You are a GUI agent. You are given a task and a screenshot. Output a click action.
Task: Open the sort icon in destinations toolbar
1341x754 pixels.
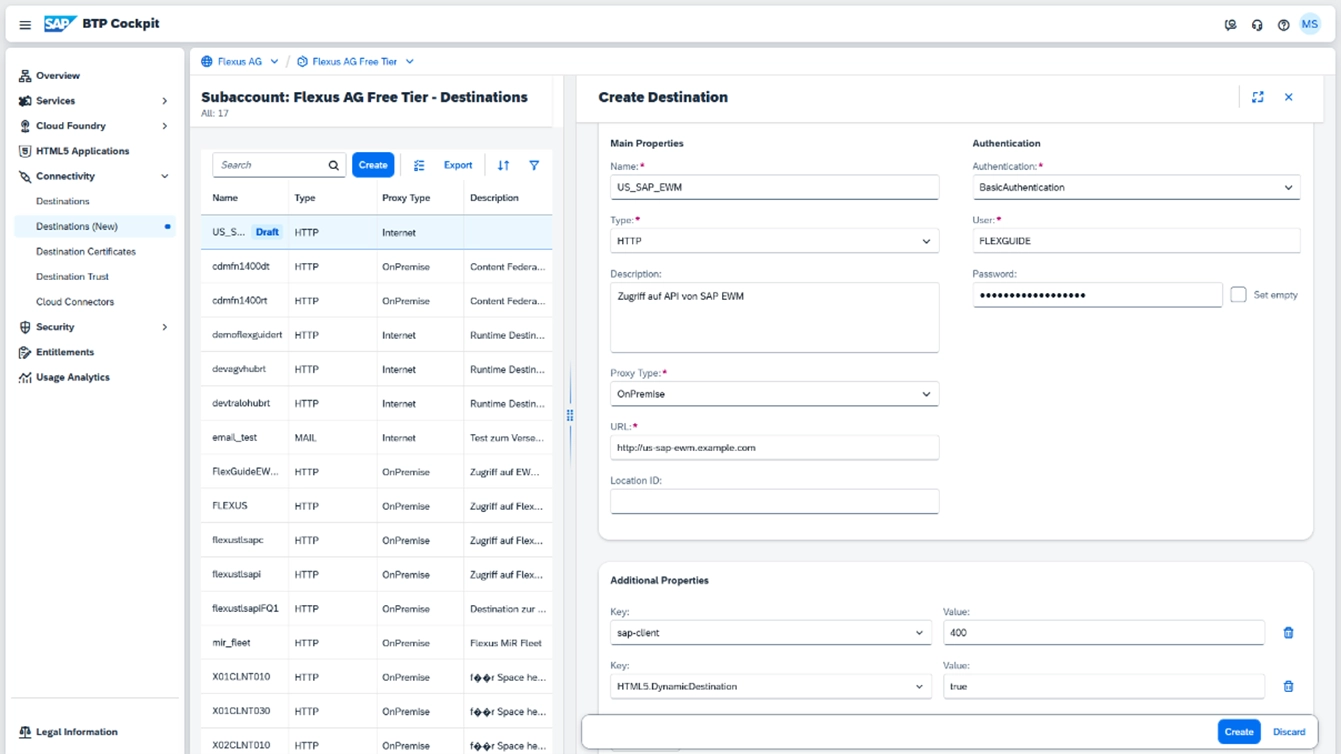click(504, 165)
